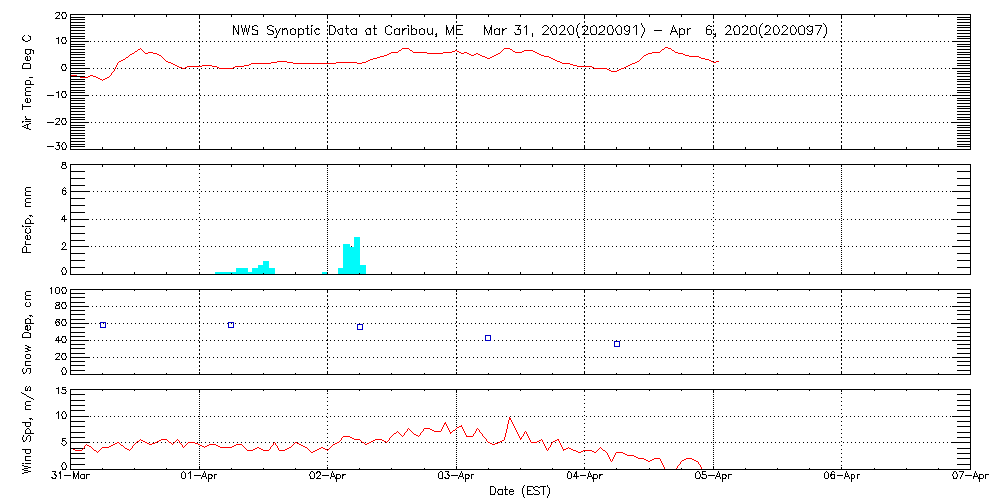Click the snow depth square marker on 03-Apr
This screenshot has height=500, width=1000.
point(488,338)
